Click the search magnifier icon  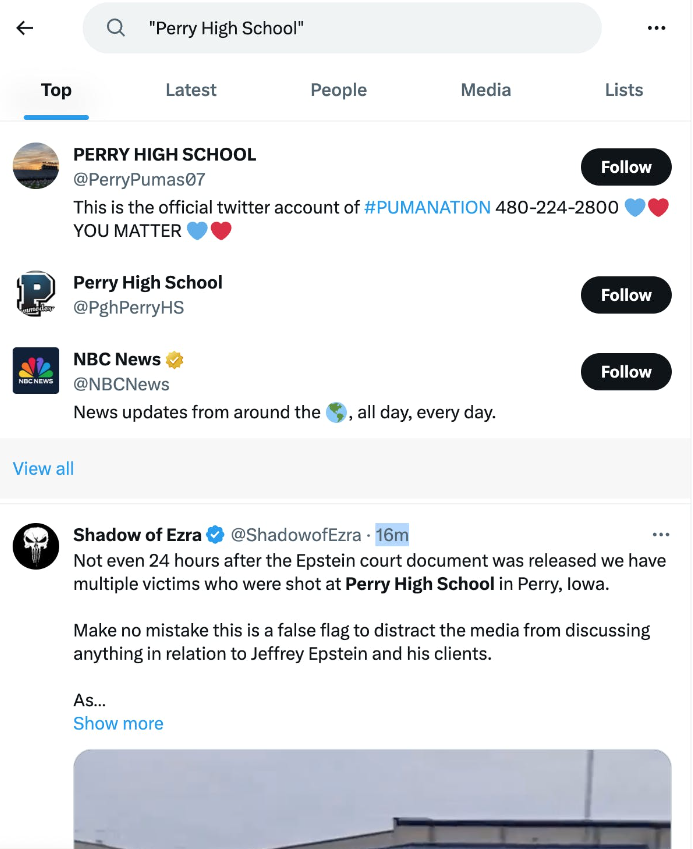(x=116, y=28)
